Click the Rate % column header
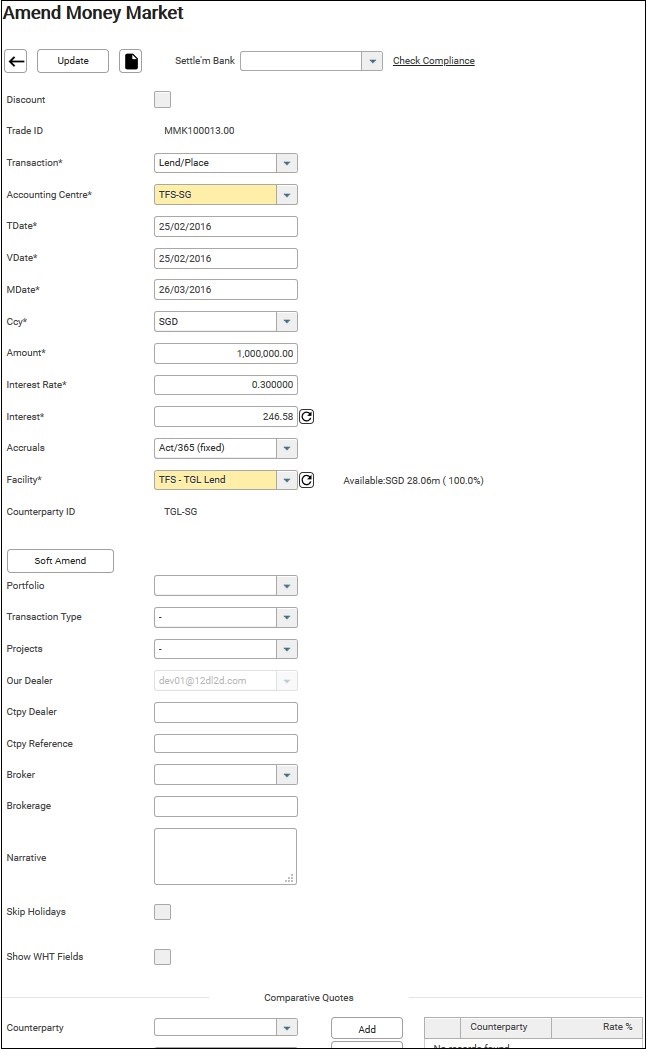The image size is (647, 1049). click(595, 1027)
